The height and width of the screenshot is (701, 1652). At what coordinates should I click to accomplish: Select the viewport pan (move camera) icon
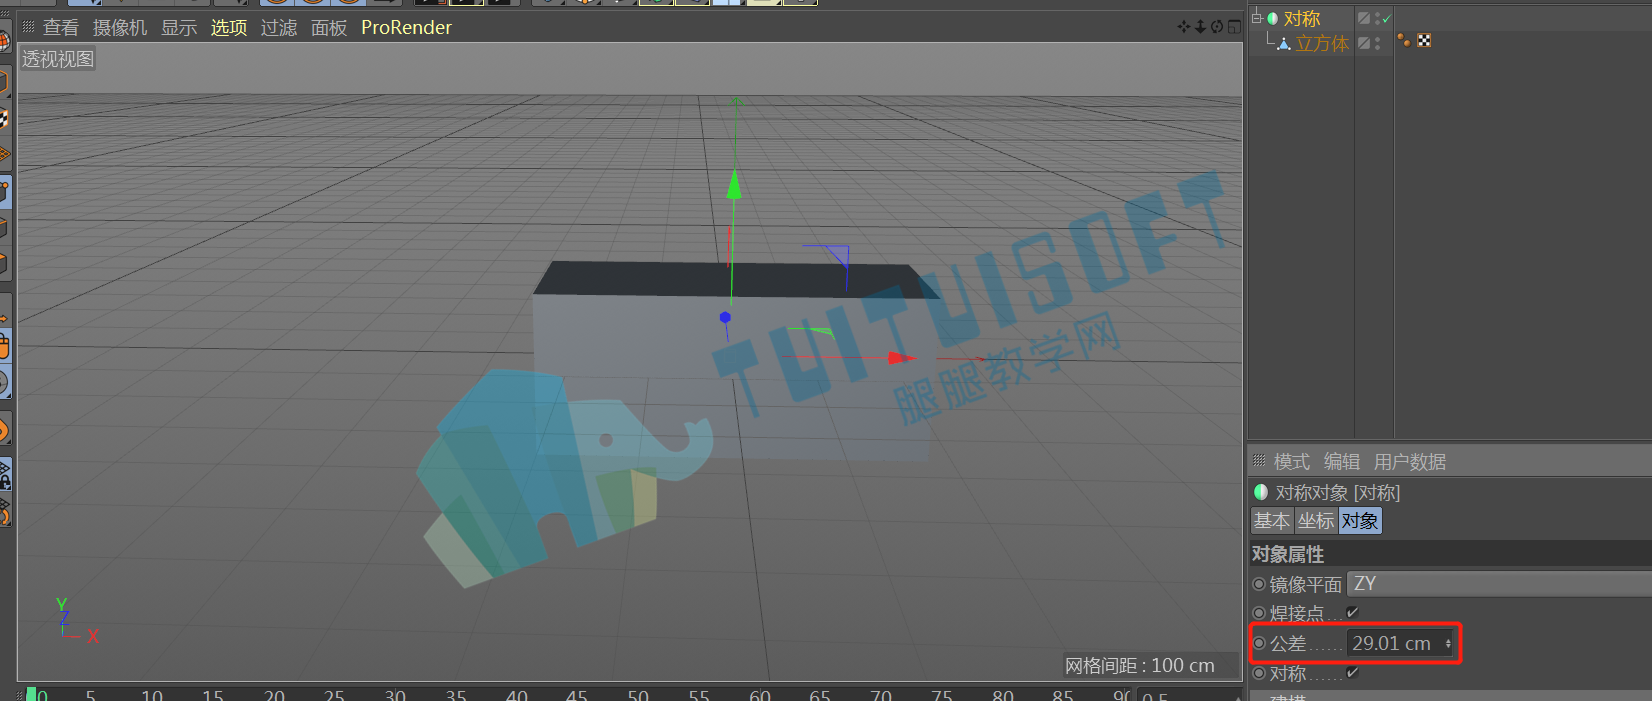[1184, 27]
